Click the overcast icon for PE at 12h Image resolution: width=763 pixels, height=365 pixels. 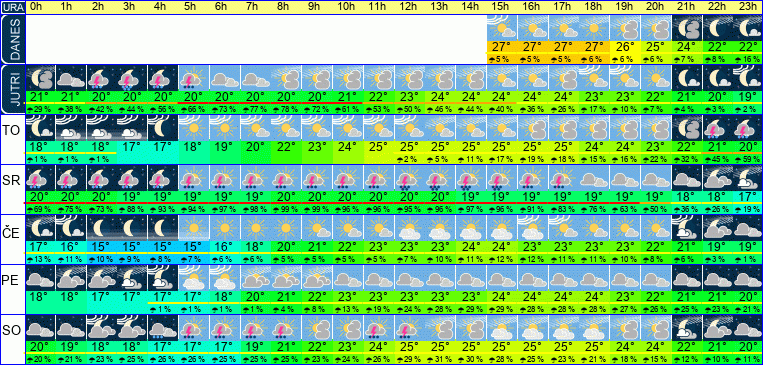[409, 278]
